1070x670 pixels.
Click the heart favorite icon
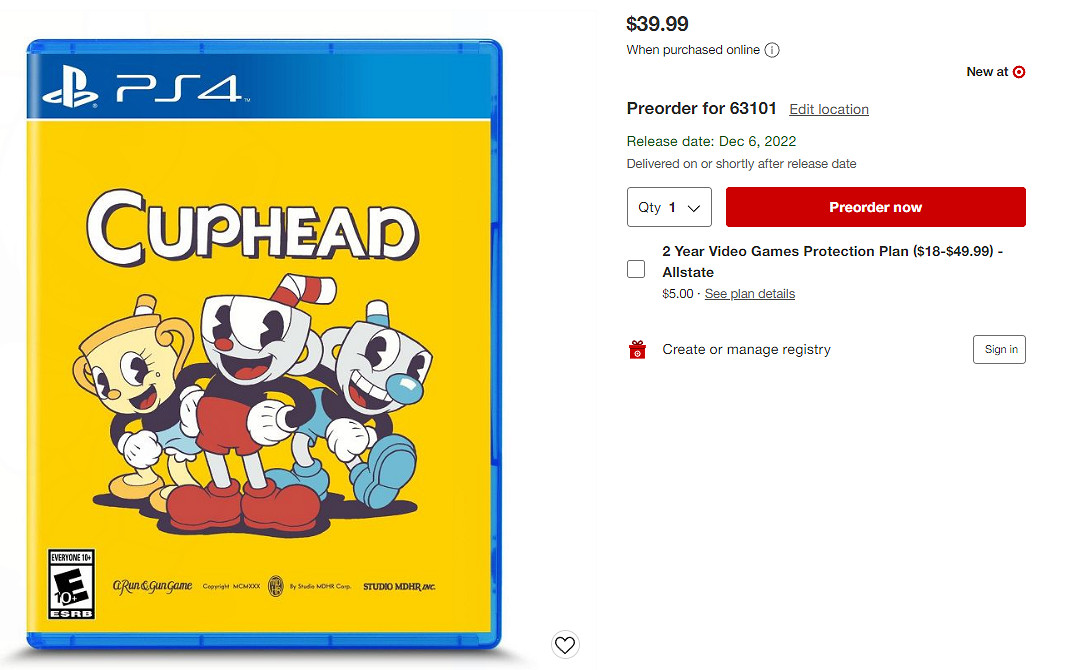564,644
